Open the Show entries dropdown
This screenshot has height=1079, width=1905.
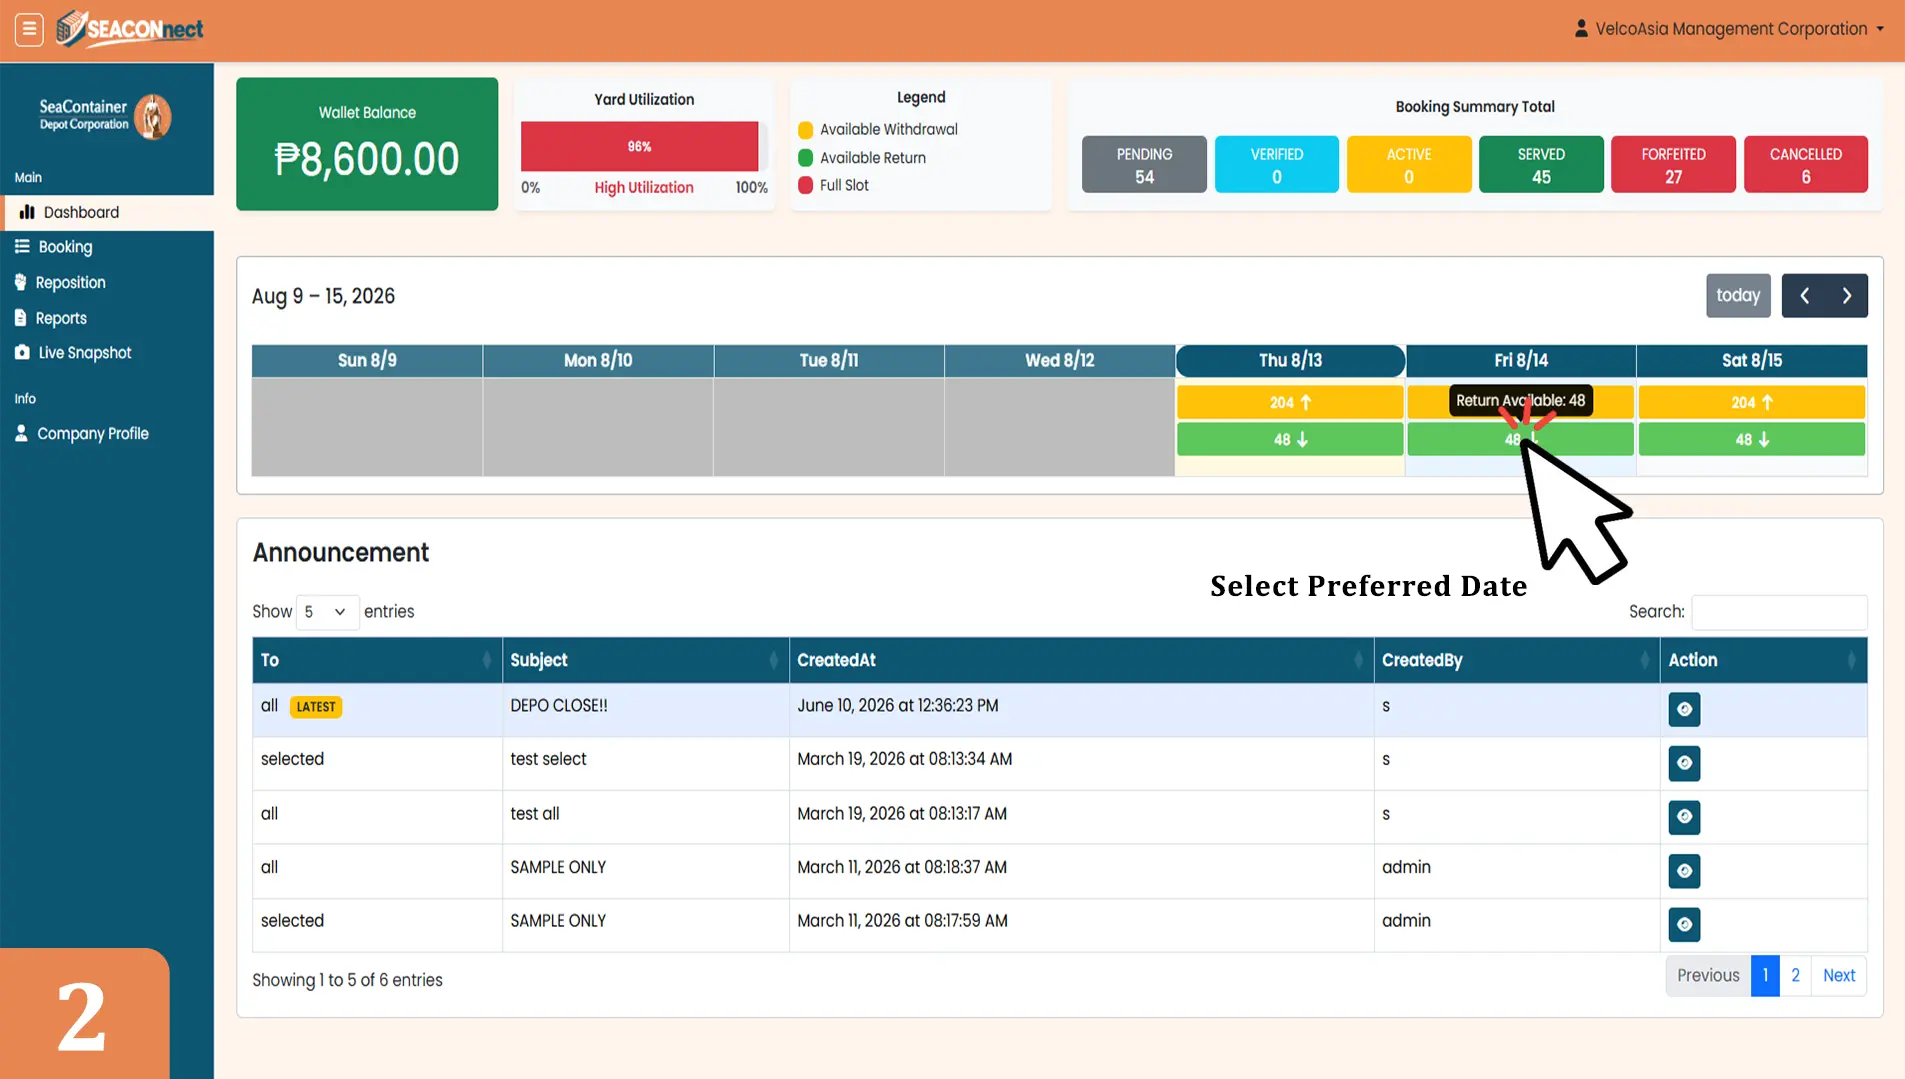327,612
